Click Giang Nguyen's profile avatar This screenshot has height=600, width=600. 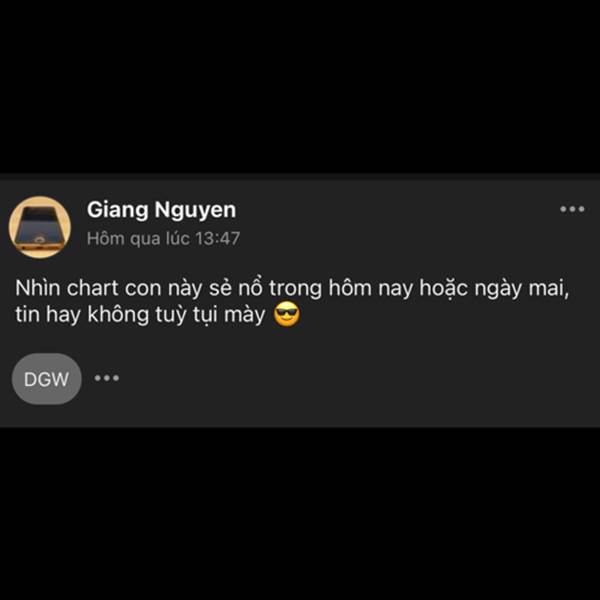pos(40,227)
